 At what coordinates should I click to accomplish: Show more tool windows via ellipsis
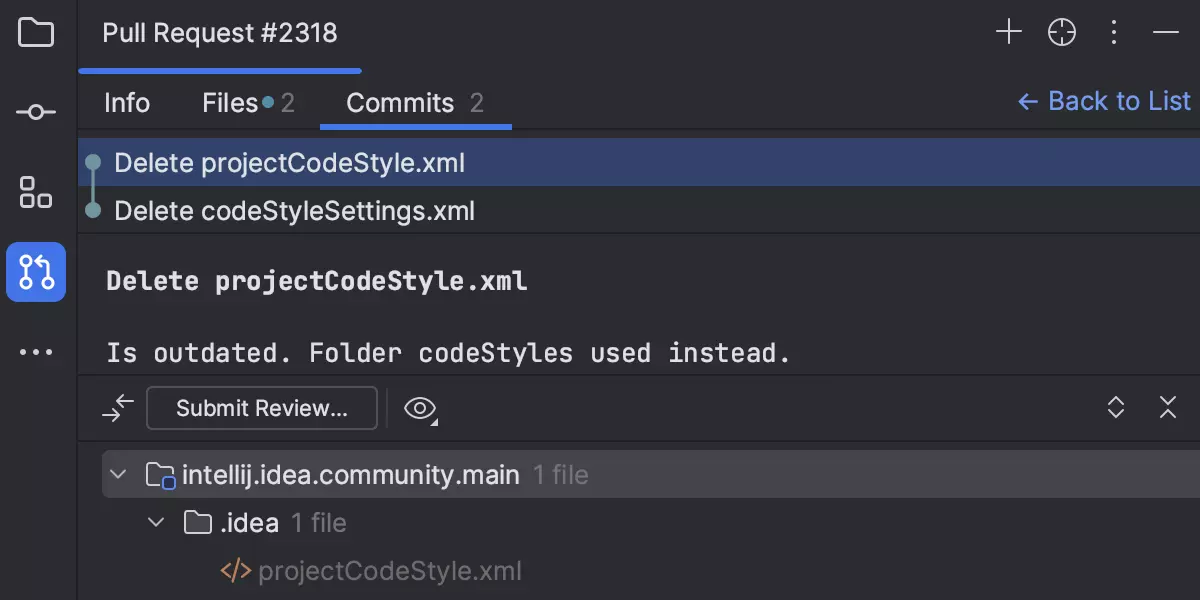36,352
